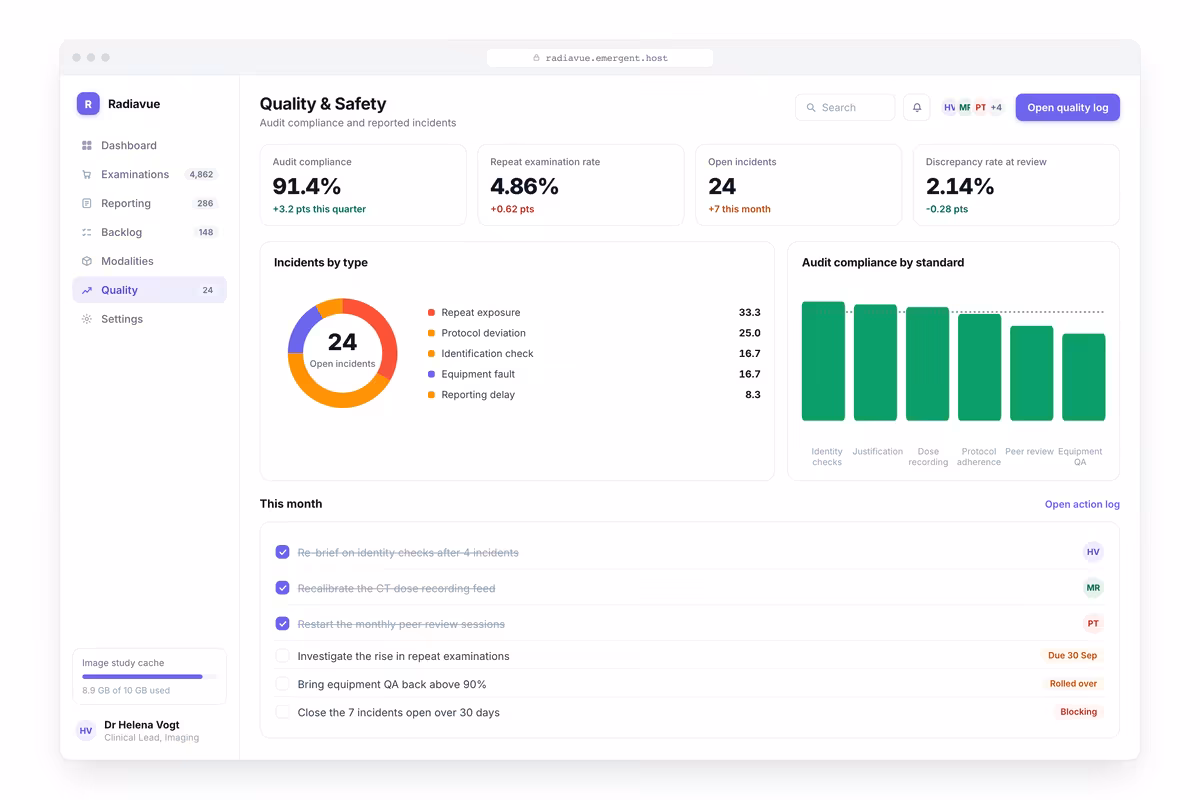Click the HV avatar in header

949,107
